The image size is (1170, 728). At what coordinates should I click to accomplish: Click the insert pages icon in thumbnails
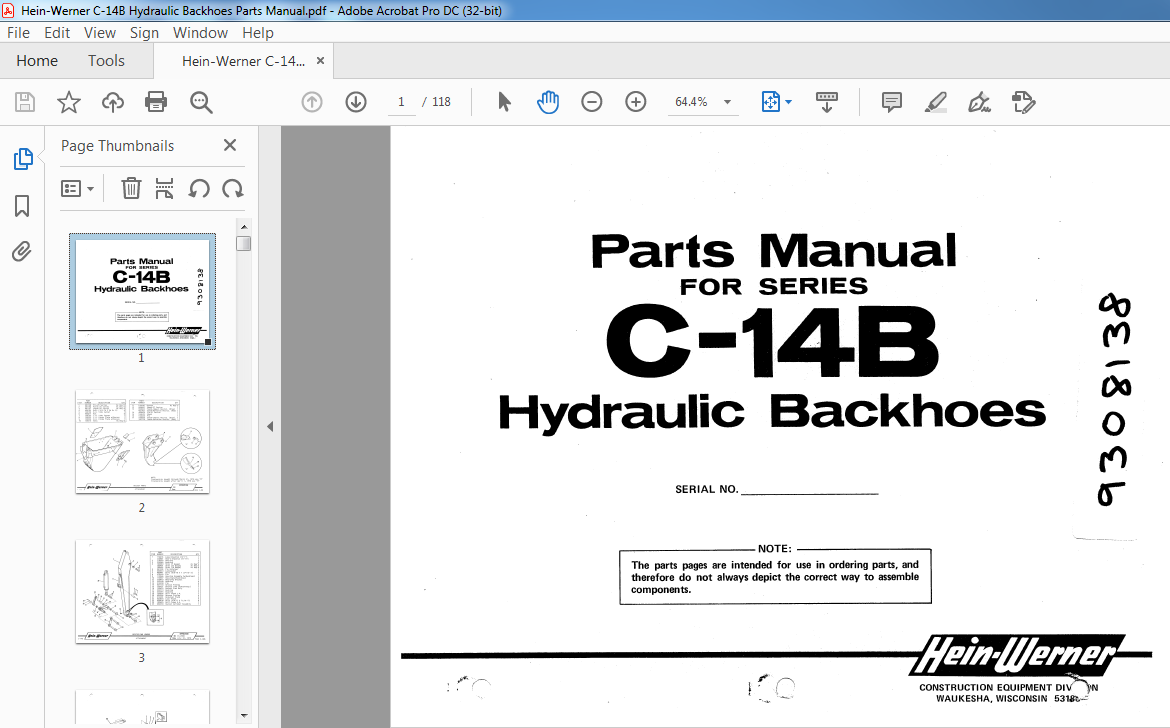click(164, 189)
